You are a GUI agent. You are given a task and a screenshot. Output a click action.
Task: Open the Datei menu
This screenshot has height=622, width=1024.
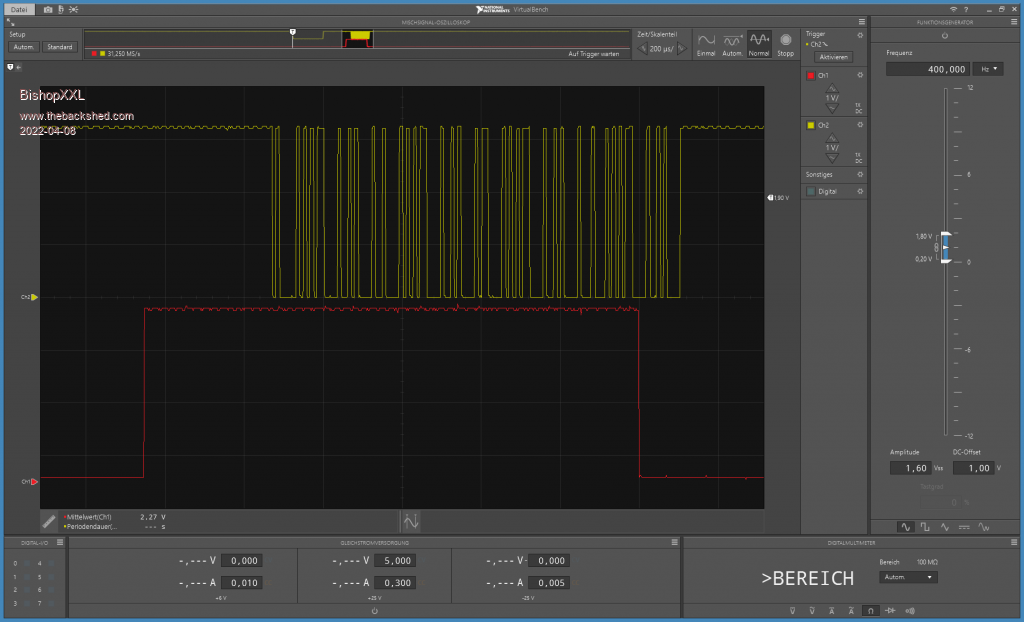click(19, 9)
